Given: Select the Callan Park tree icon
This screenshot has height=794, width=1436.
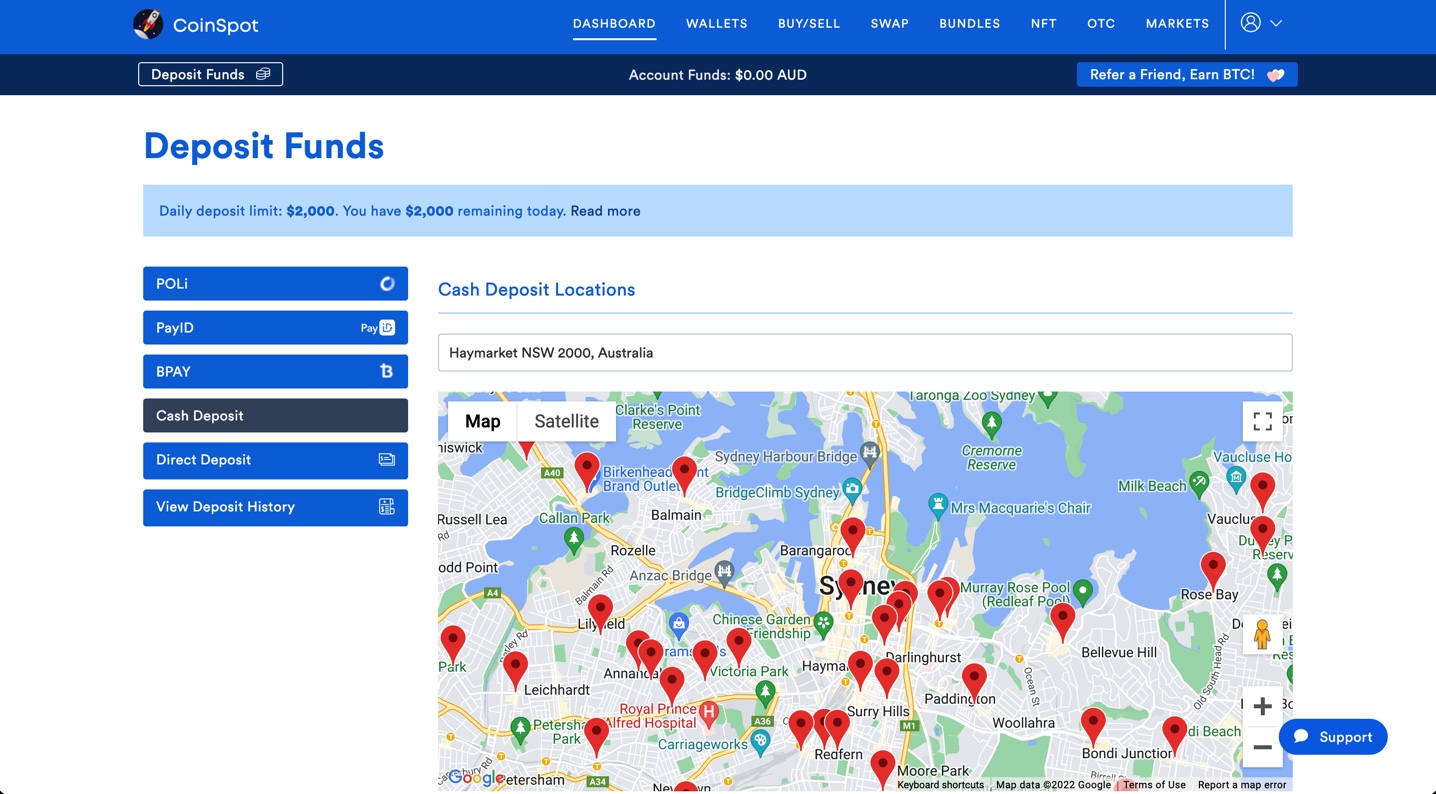Looking at the screenshot, I should point(573,540).
